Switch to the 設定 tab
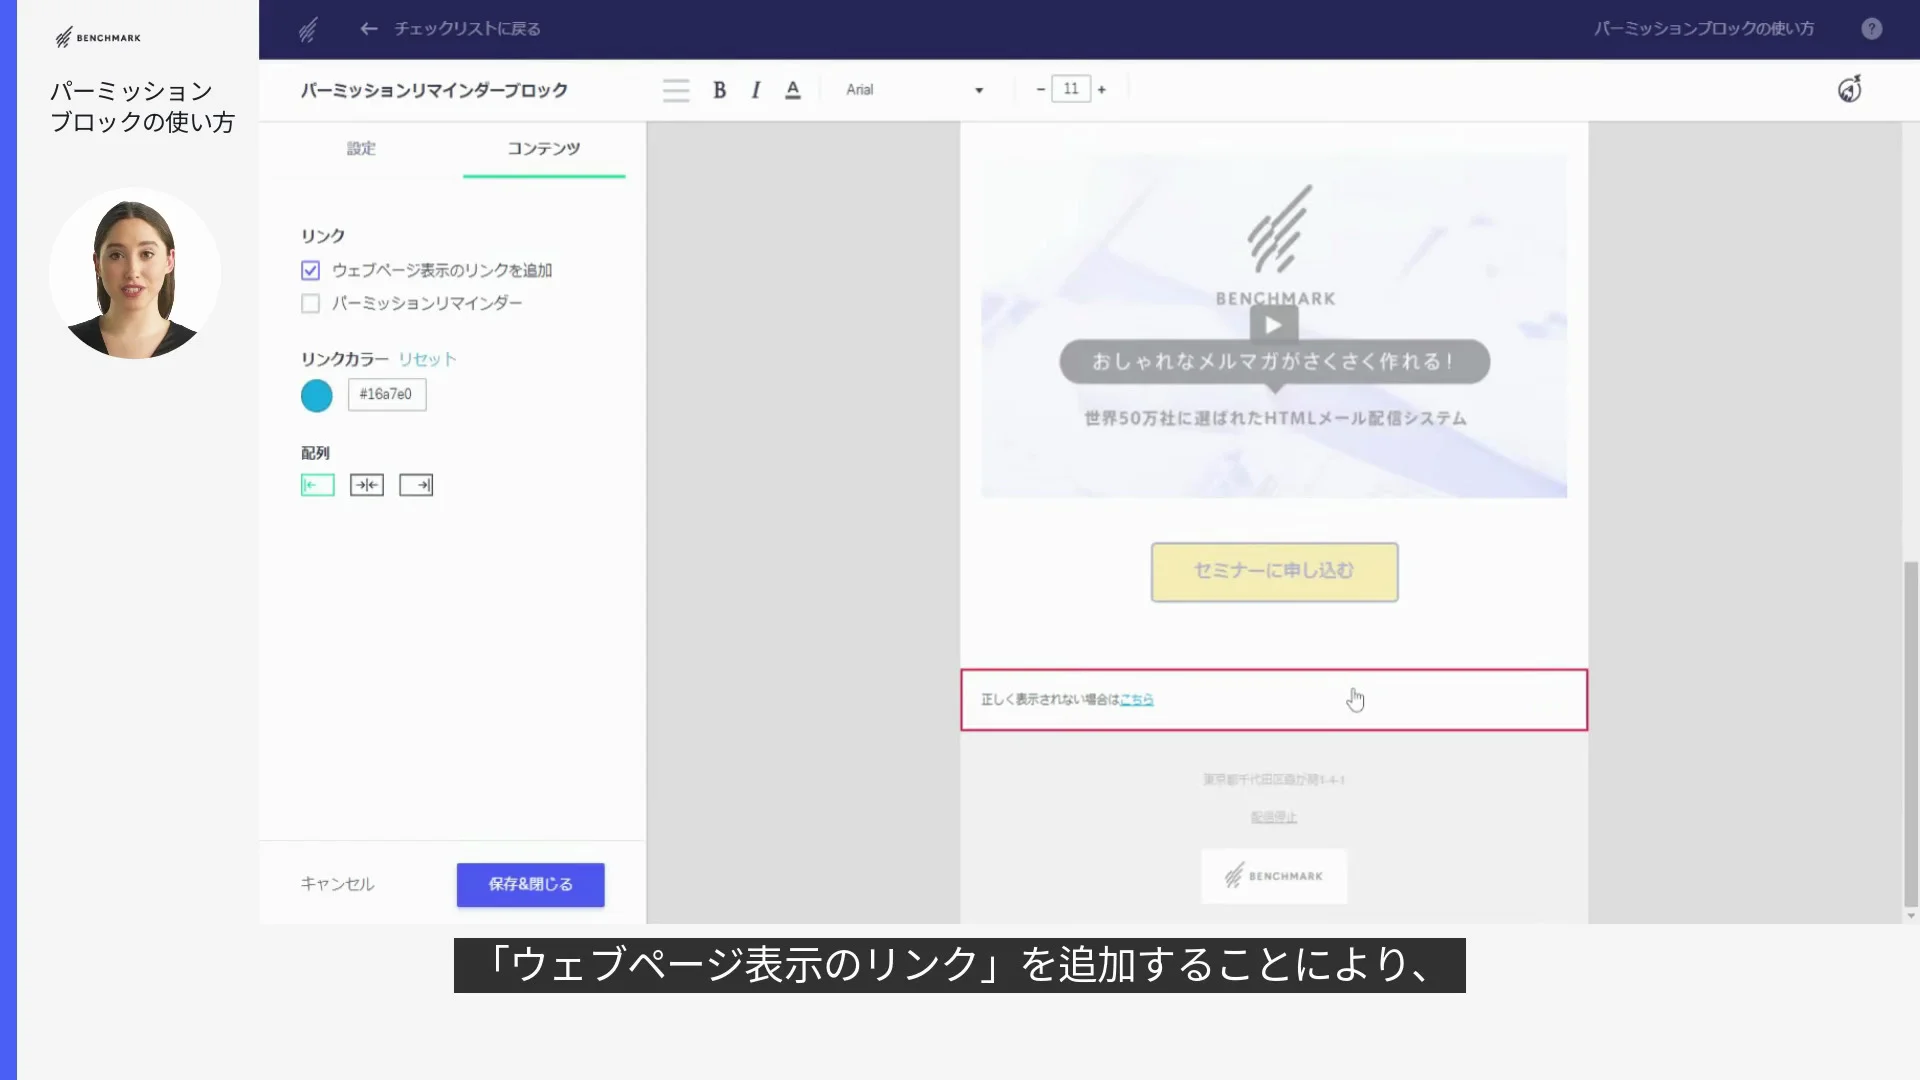 coord(361,148)
